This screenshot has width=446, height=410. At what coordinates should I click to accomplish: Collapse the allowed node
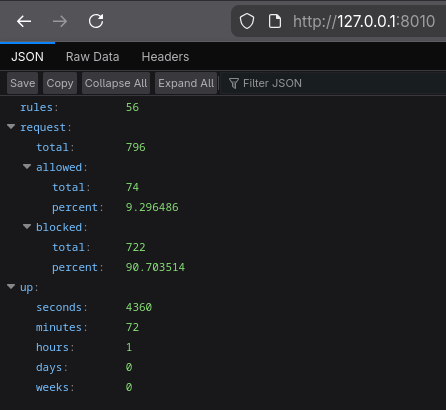tap(27, 167)
